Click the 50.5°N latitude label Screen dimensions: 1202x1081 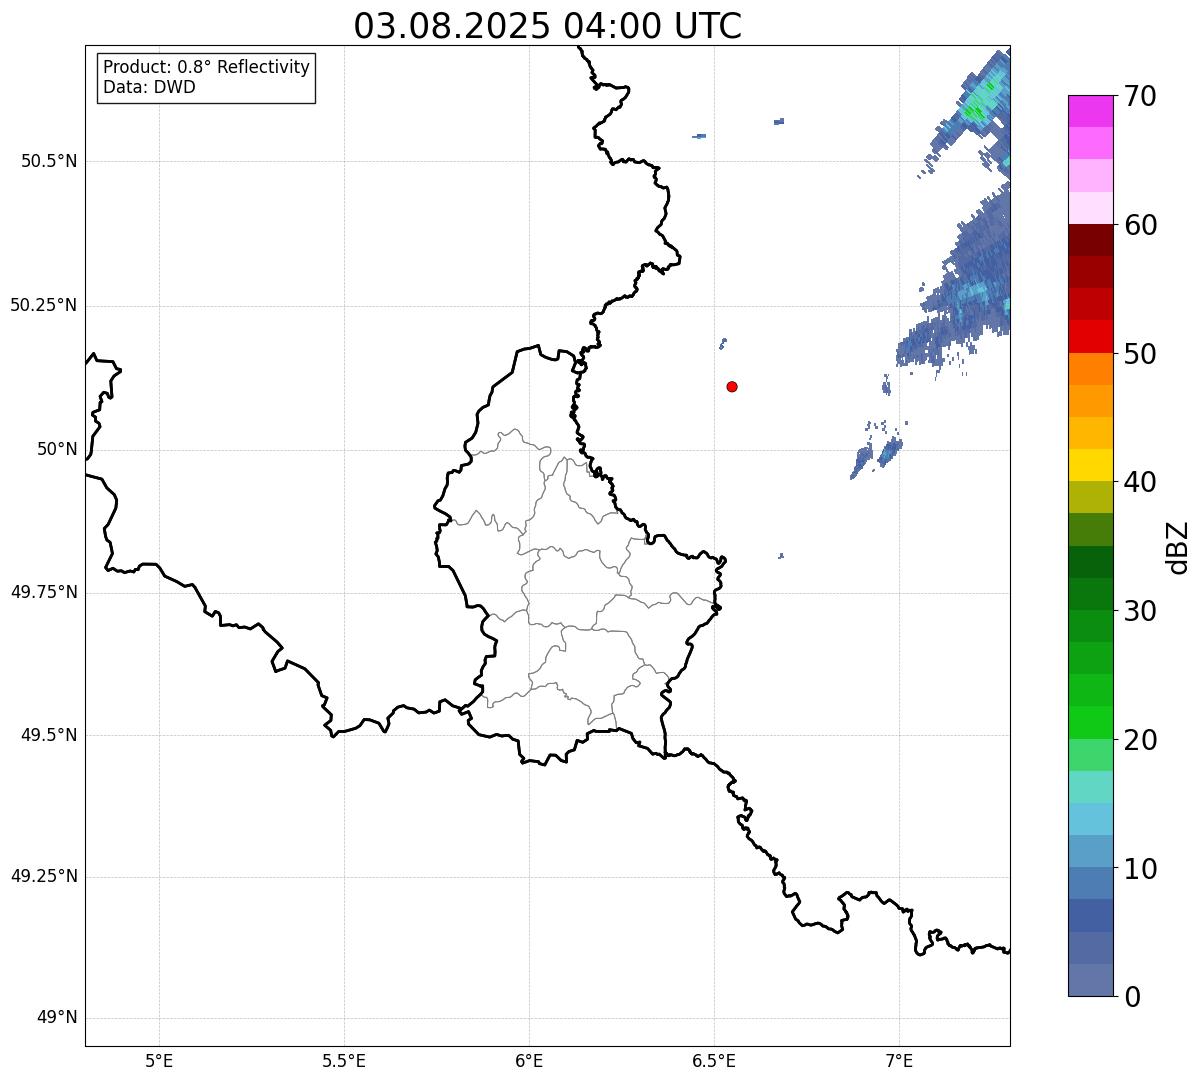coord(49,161)
